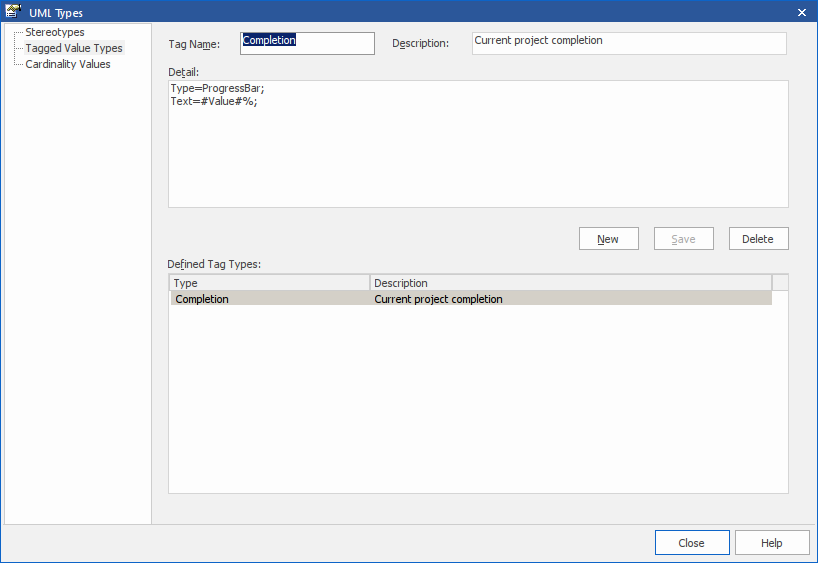Click into the Tag Name field
Screen dimensions: 818x563
pyautogui.click(x=307, y=43)
